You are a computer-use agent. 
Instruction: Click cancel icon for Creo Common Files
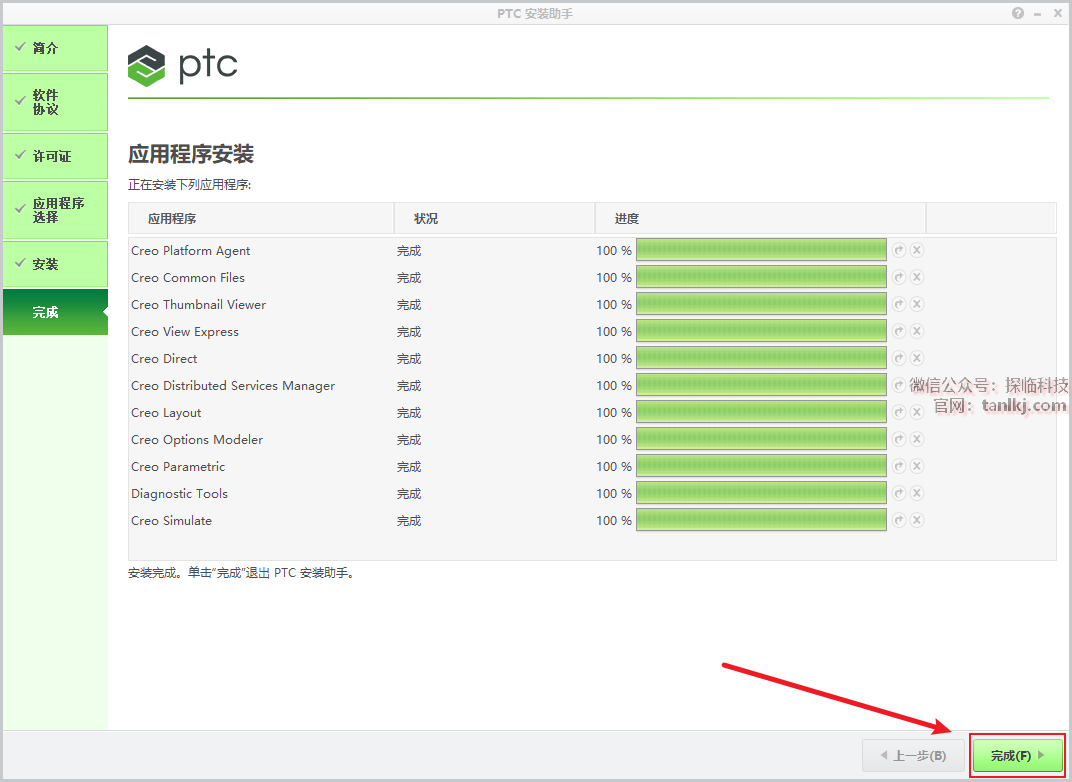click(917, 277)
